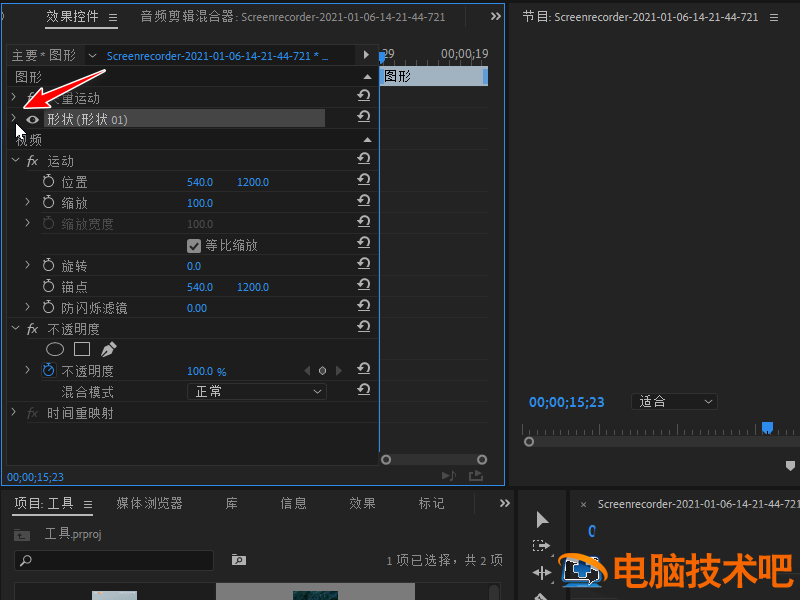Switch to the 媒体浏览器 tab
This screenshot has width=800, height=600.
click(149, 504)
